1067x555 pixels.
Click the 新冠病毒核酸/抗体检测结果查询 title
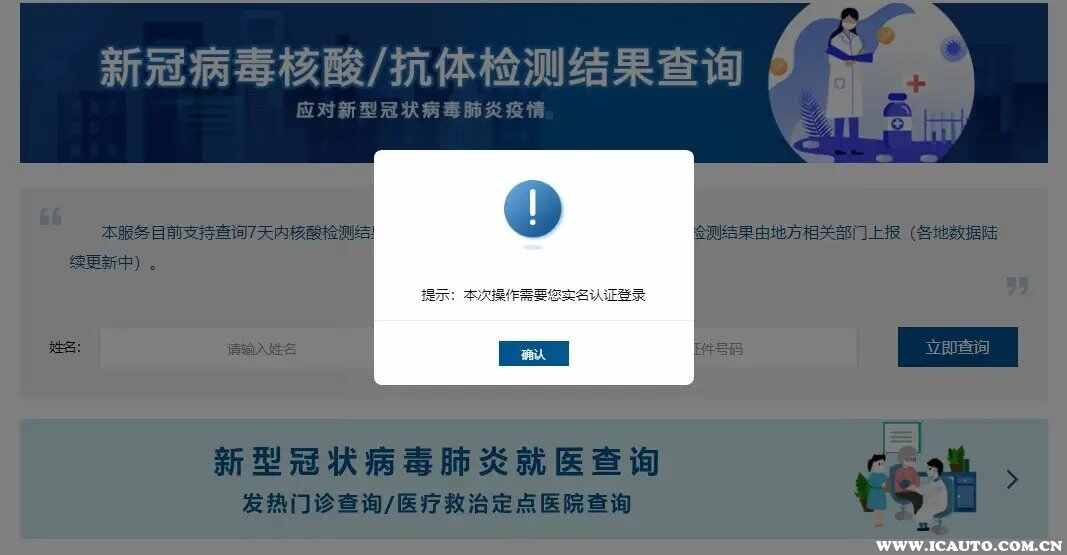[421, 67]
